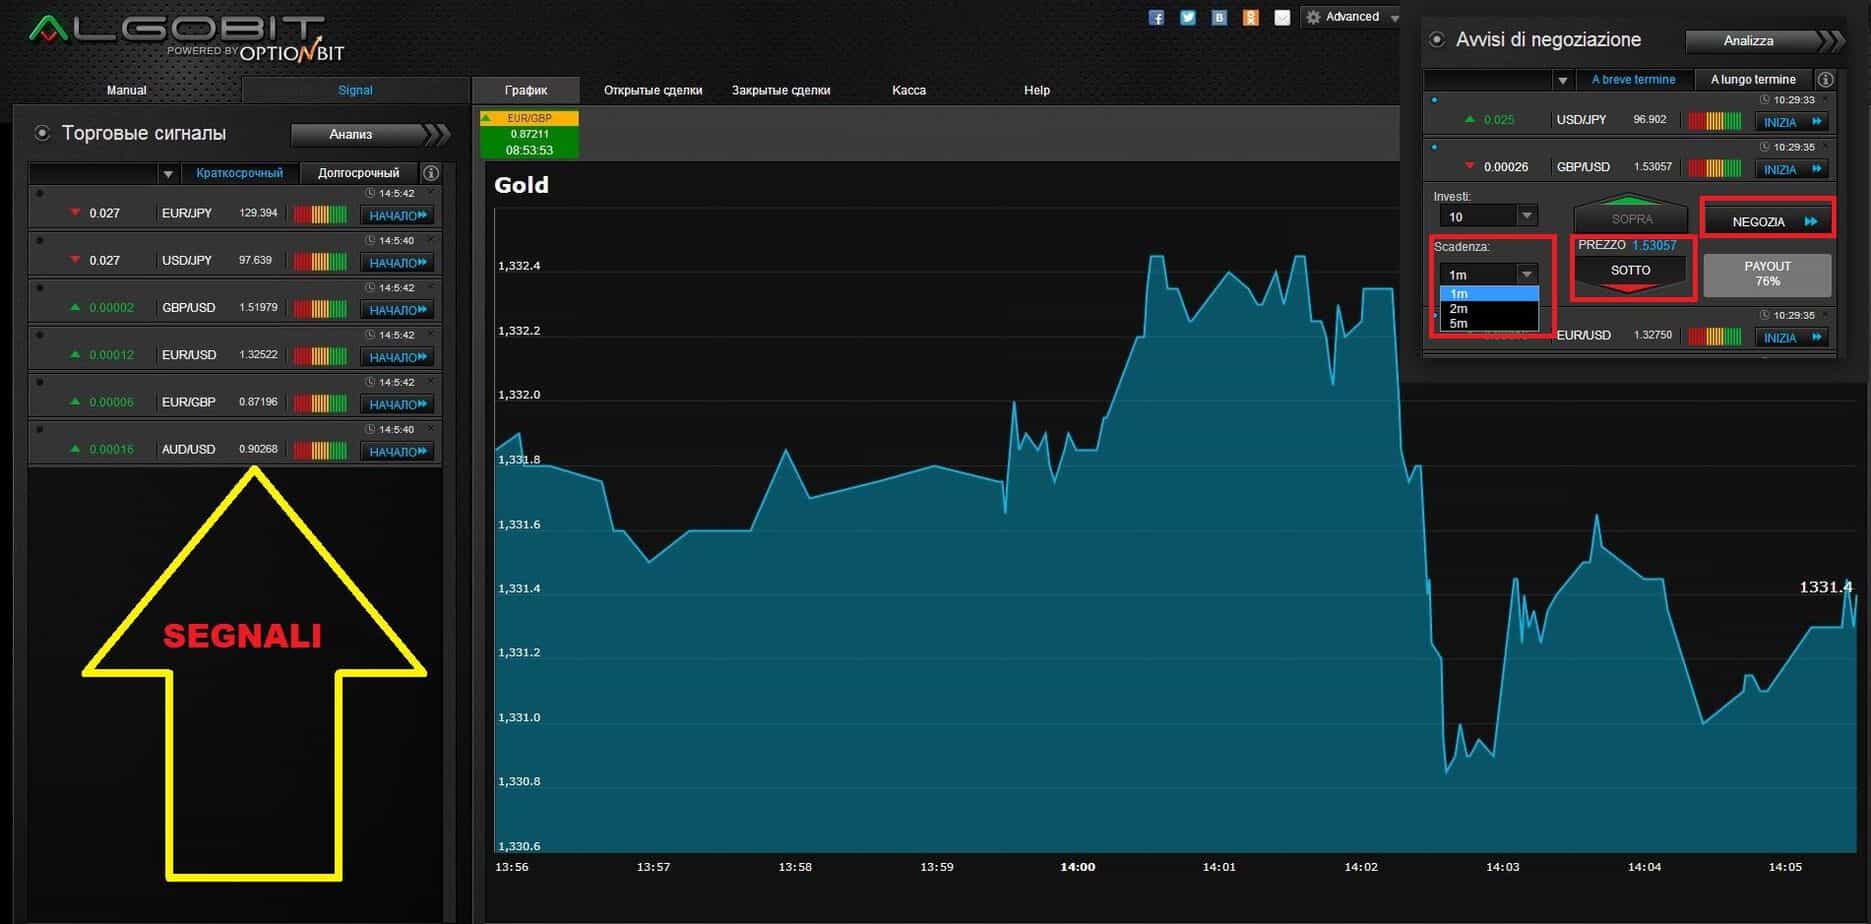This screenshot has width=1871, height=924.
Task: Choose the SOPRA (above) option
Action: 1630,213
